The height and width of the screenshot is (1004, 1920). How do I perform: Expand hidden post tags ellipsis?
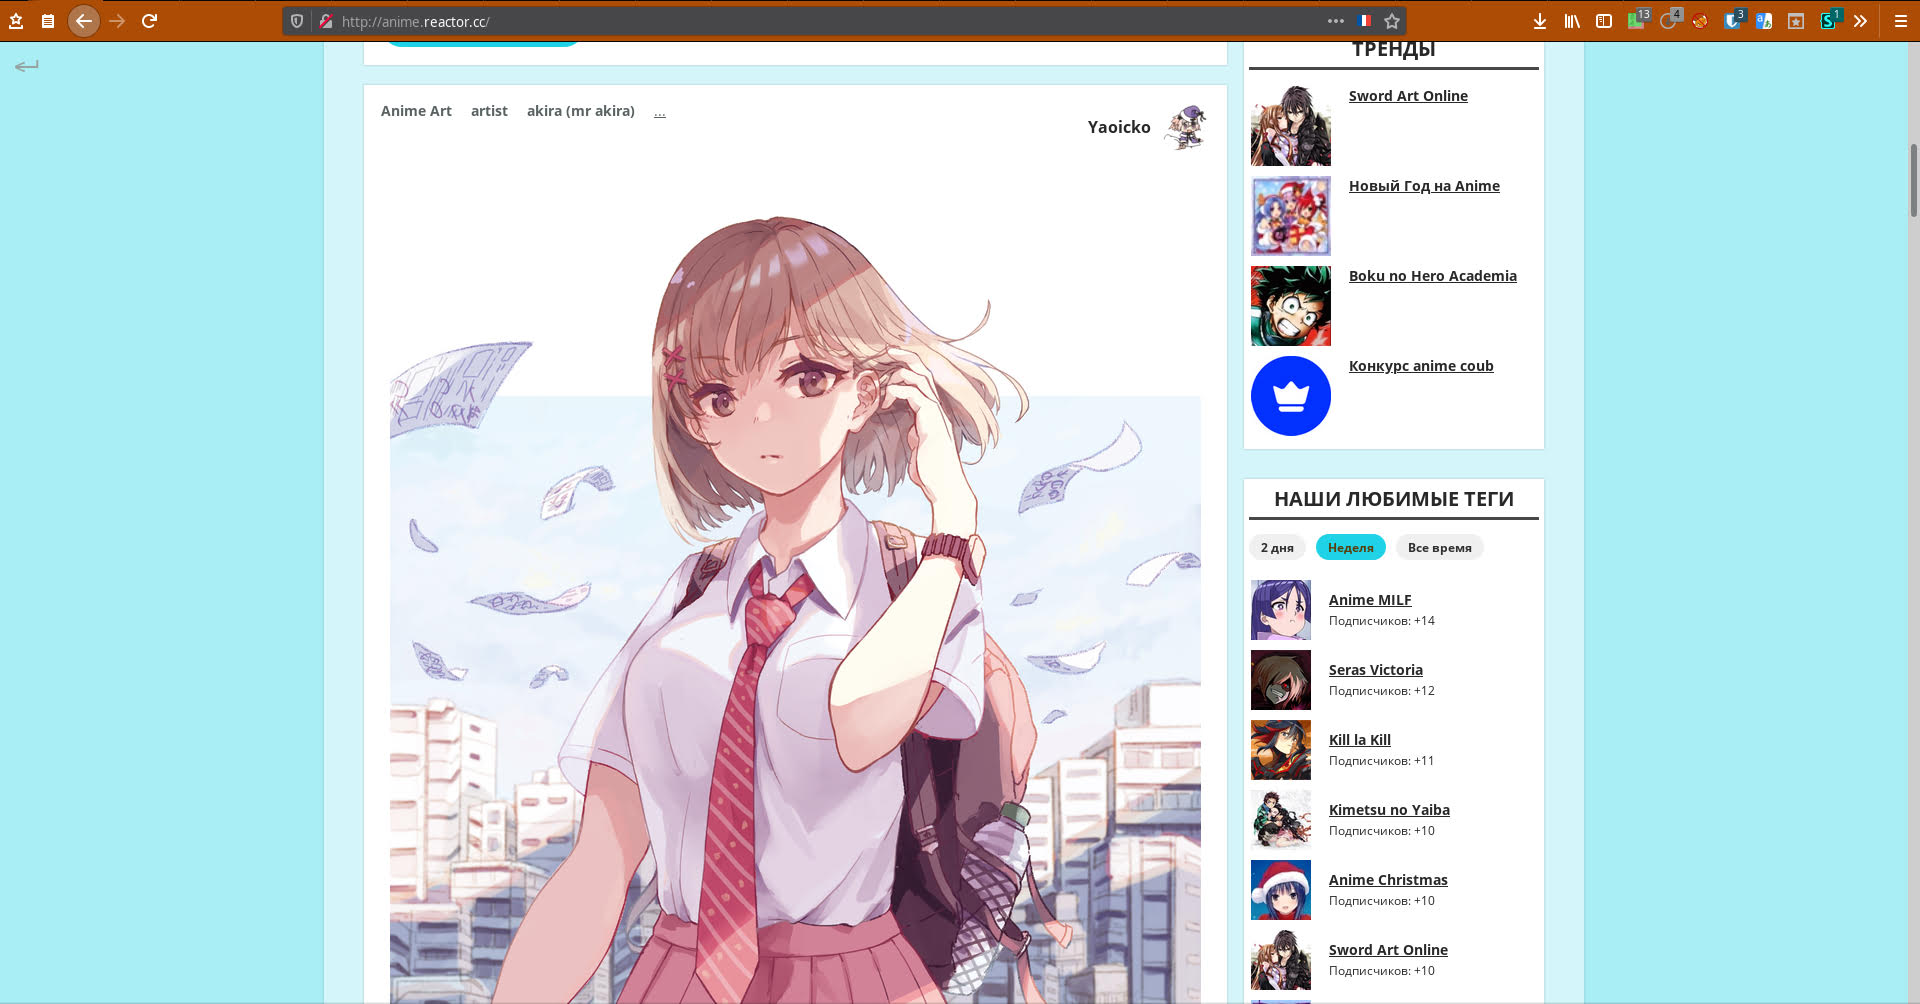(x=660, y=112)
